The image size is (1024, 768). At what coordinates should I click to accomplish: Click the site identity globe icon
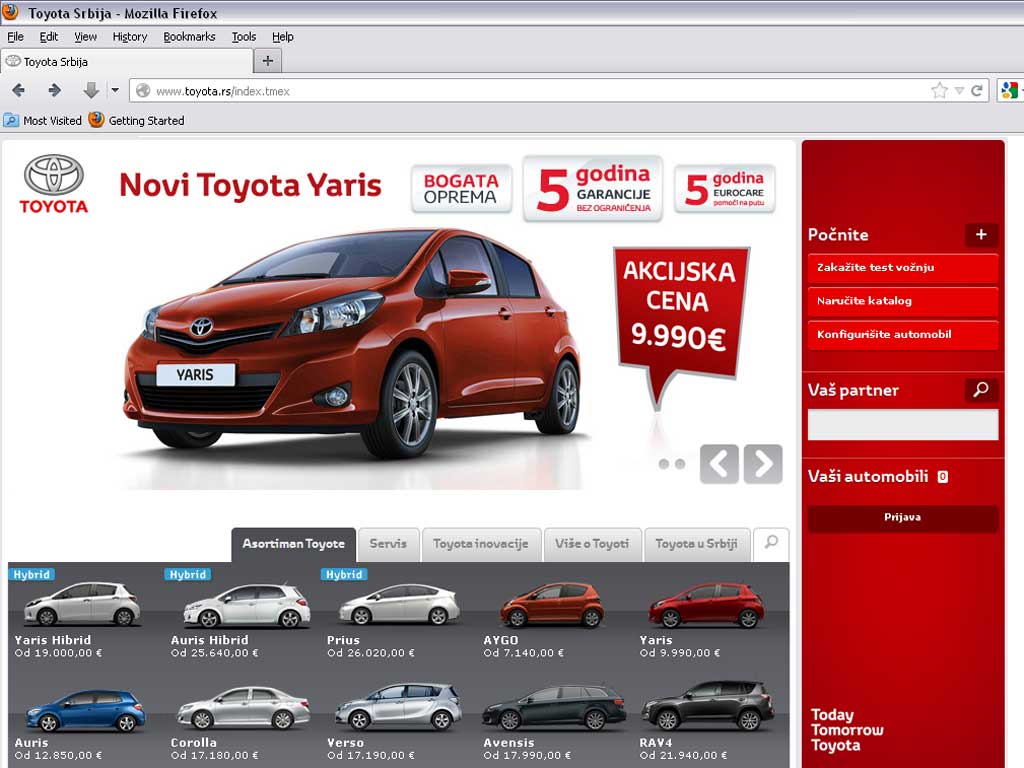click(x=143, y=91)
